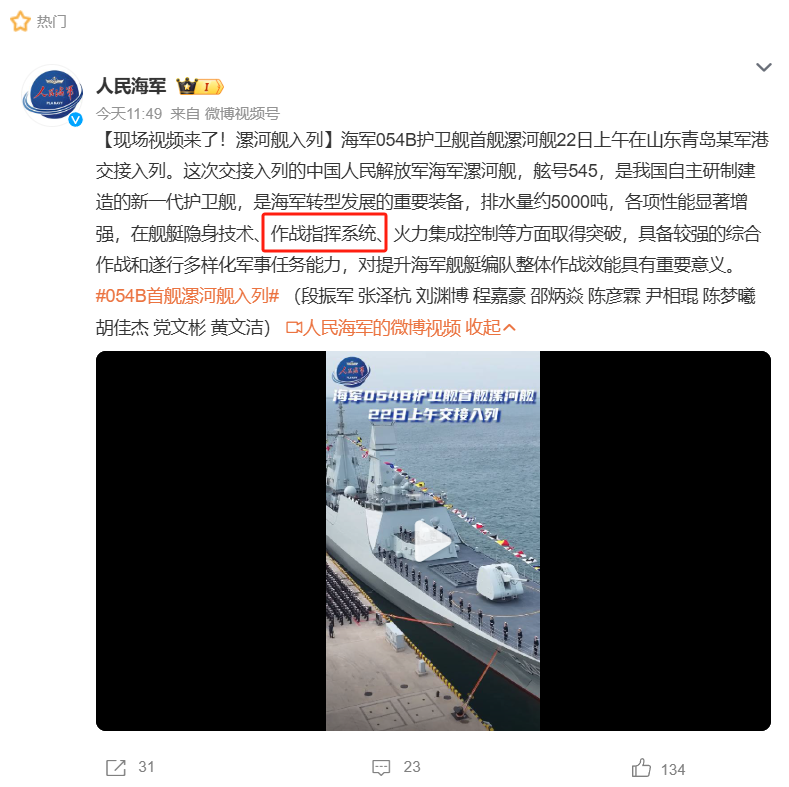
Task: Collapse the post text with 收起
Action: click(491, 328)
